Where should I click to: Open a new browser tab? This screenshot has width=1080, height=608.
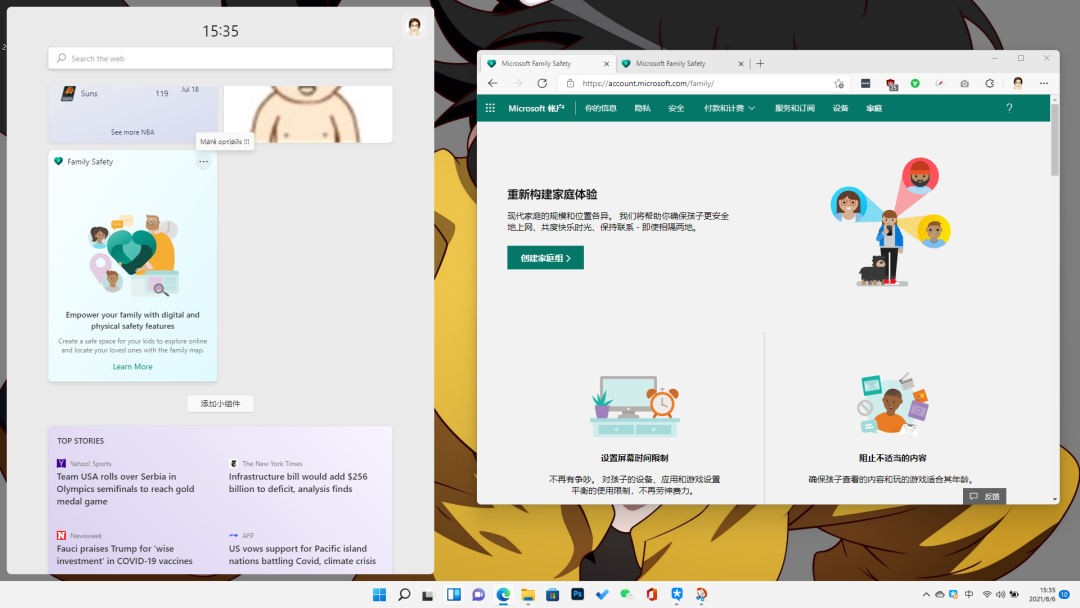pos(760,63)
